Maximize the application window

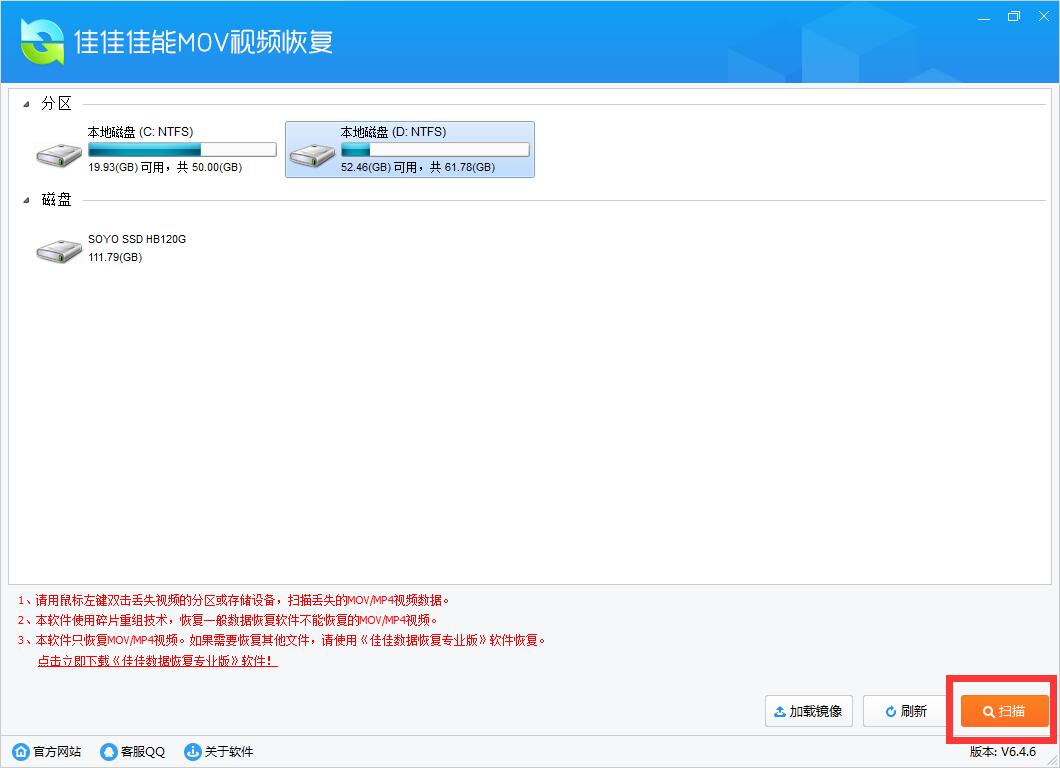(1013, 16)
